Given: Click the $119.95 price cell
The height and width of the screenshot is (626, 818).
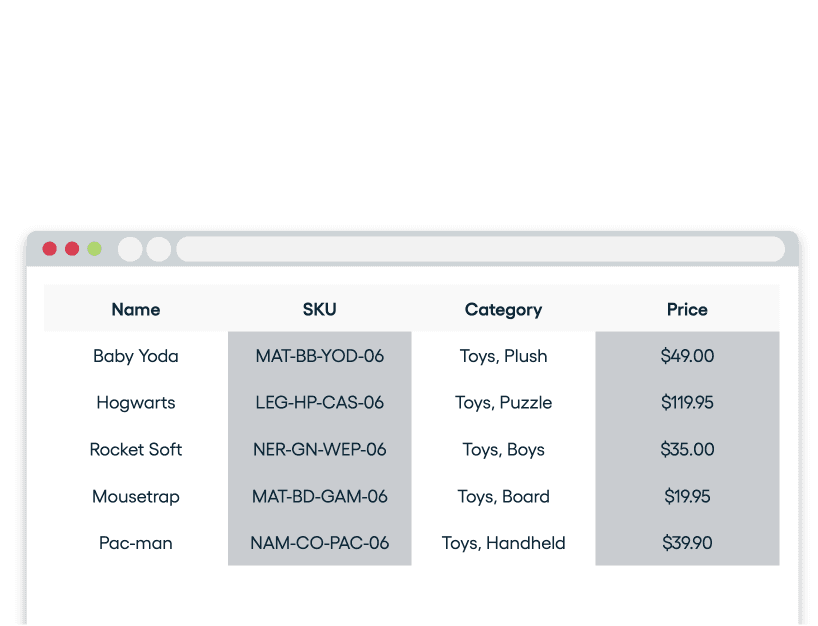Looking at the screenshot, I should tap(687, 403).
